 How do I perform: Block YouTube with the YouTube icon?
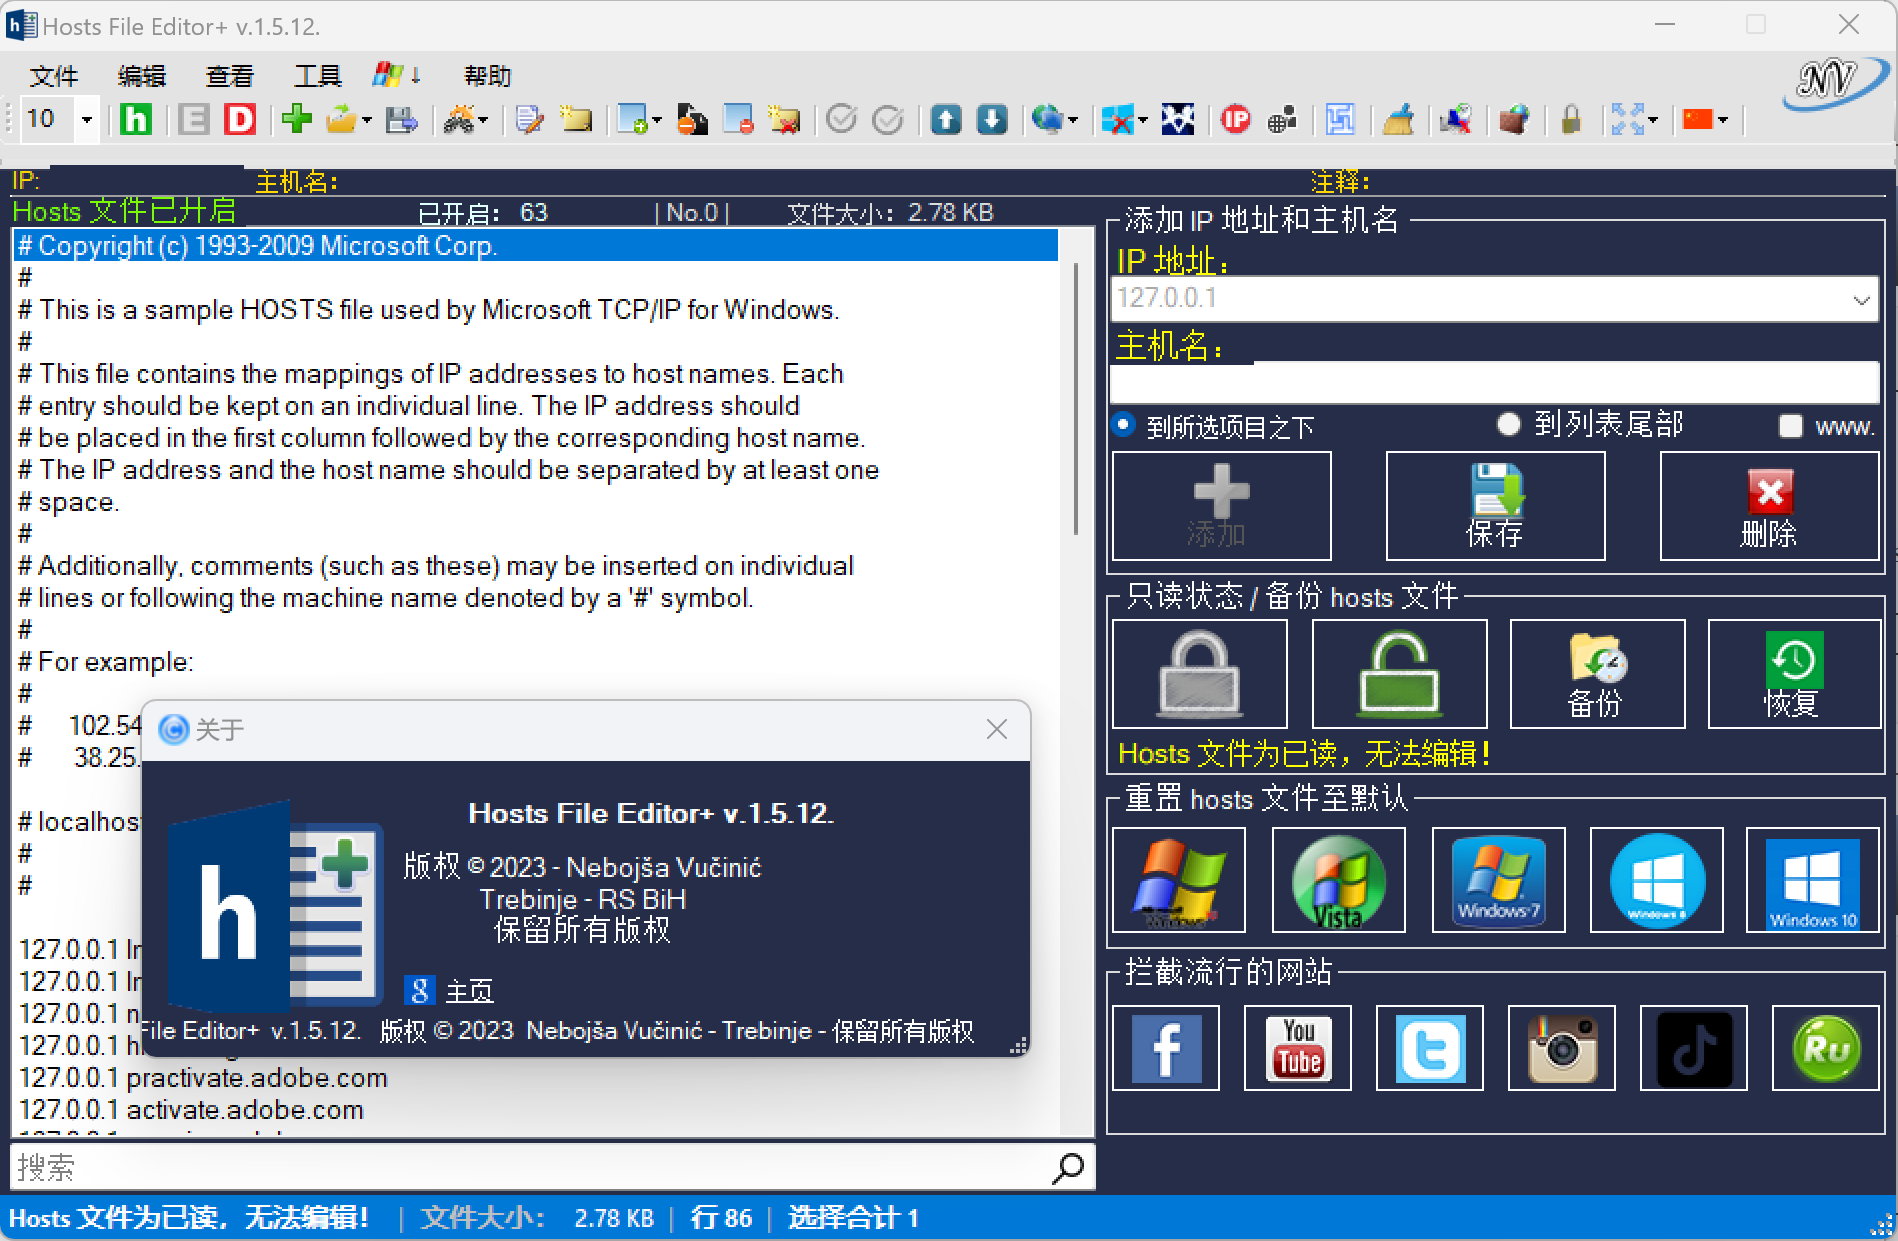[x=1298, y=1048]
